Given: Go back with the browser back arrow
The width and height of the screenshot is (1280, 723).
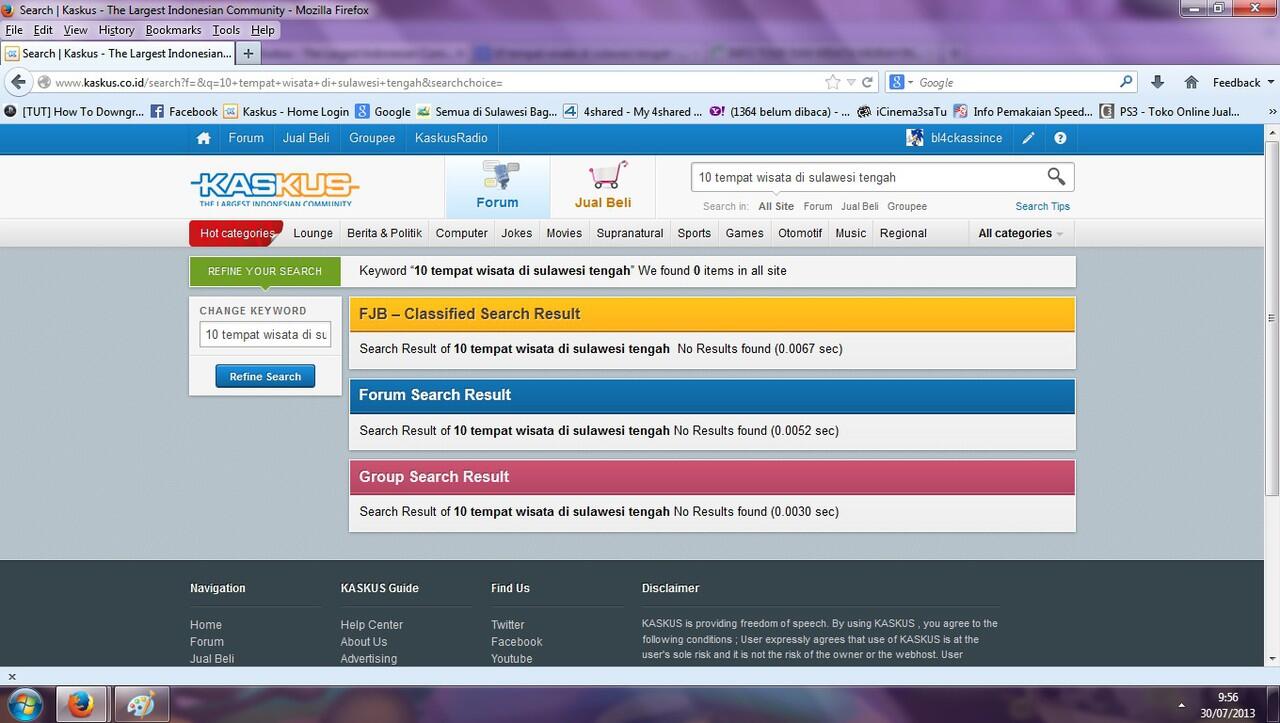Looking at the screenshot, I should click(18, 82).
